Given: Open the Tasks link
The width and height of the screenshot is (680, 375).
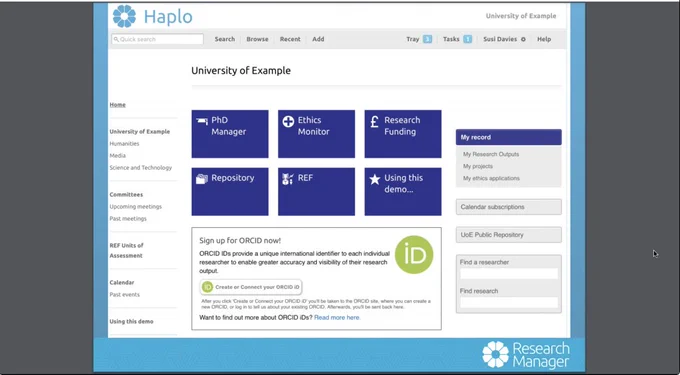Looking at the screenshot, I should coord(451,39).
